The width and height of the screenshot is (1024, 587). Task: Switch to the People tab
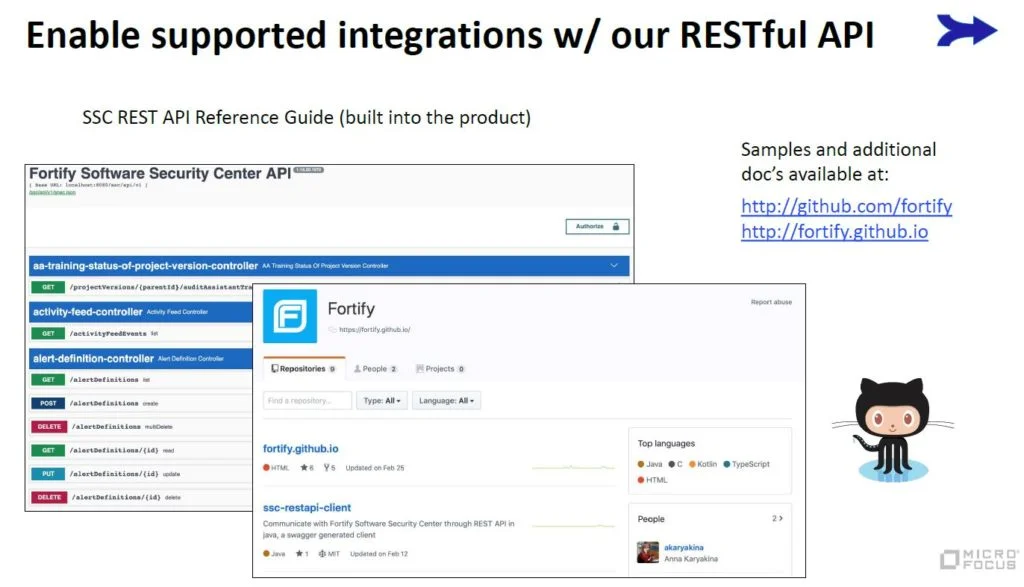click(375, 369)
